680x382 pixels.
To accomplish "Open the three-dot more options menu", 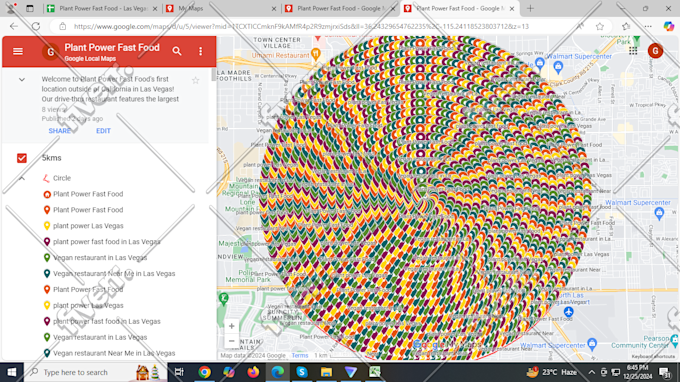I will 200,51.
